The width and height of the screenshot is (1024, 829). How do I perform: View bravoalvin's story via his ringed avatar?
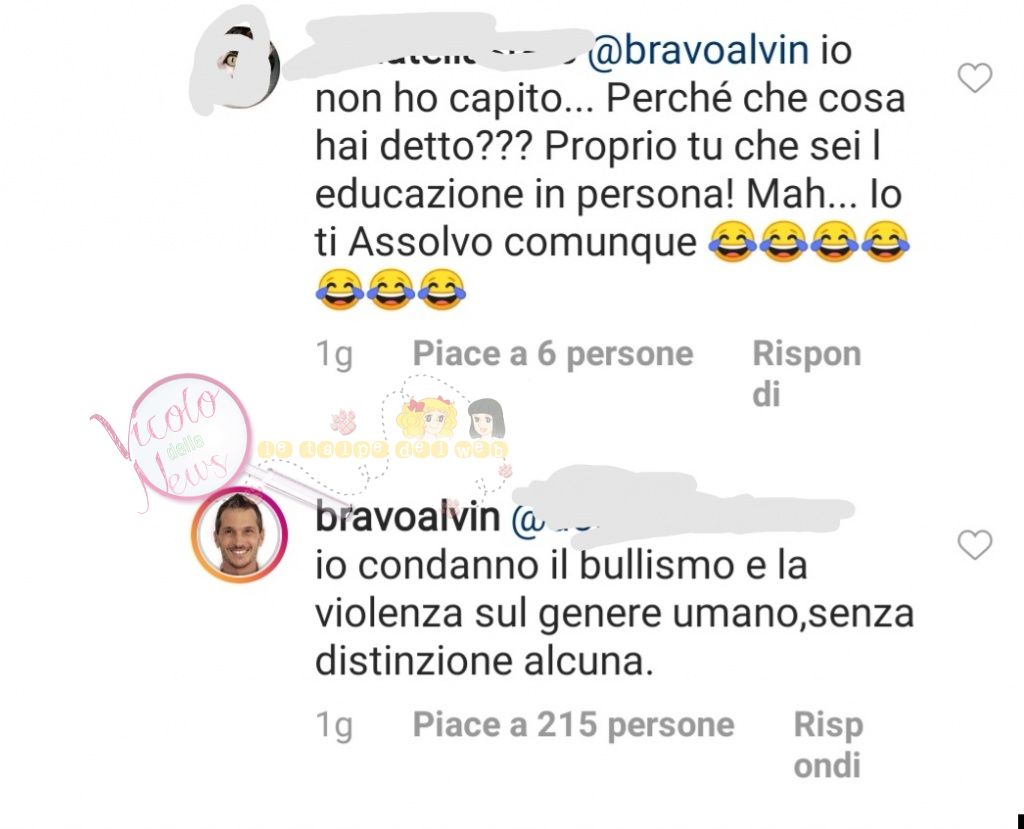239,534
